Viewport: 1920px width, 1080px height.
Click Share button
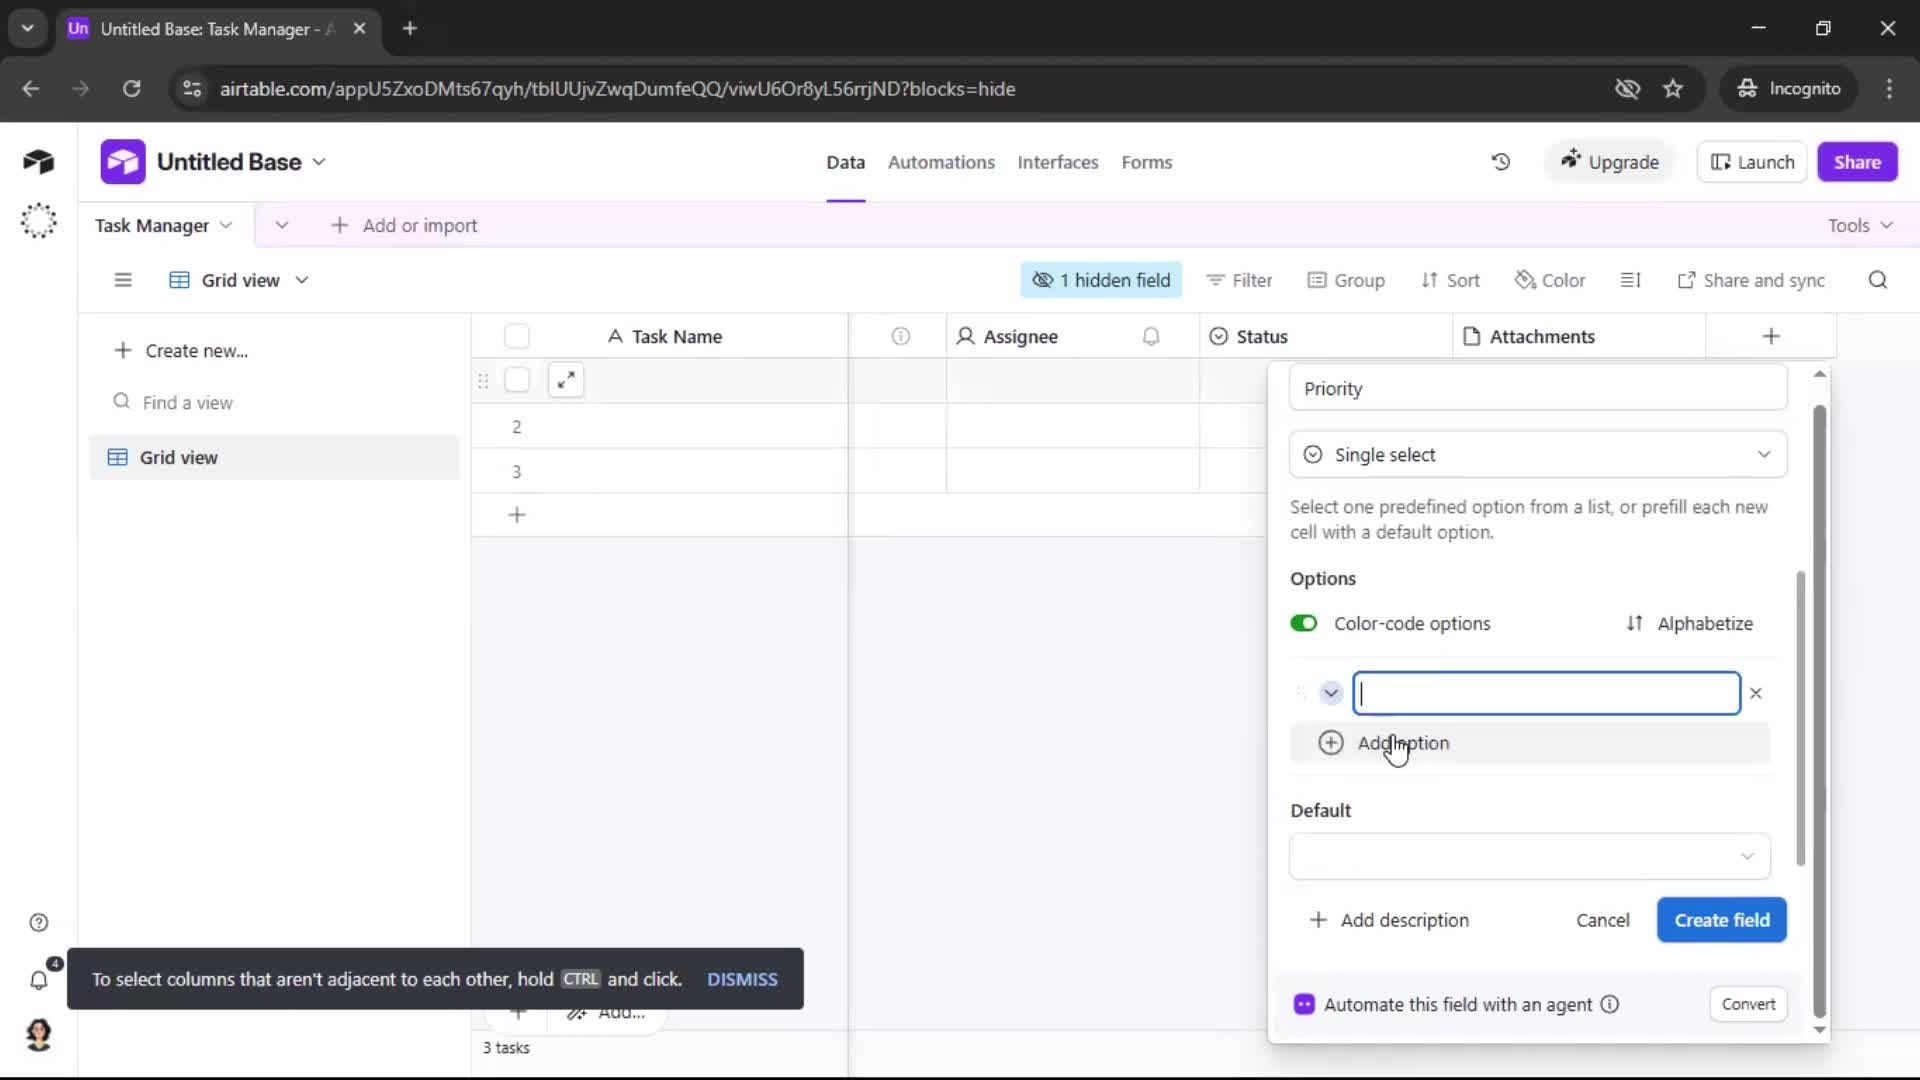click(1857, 162)
